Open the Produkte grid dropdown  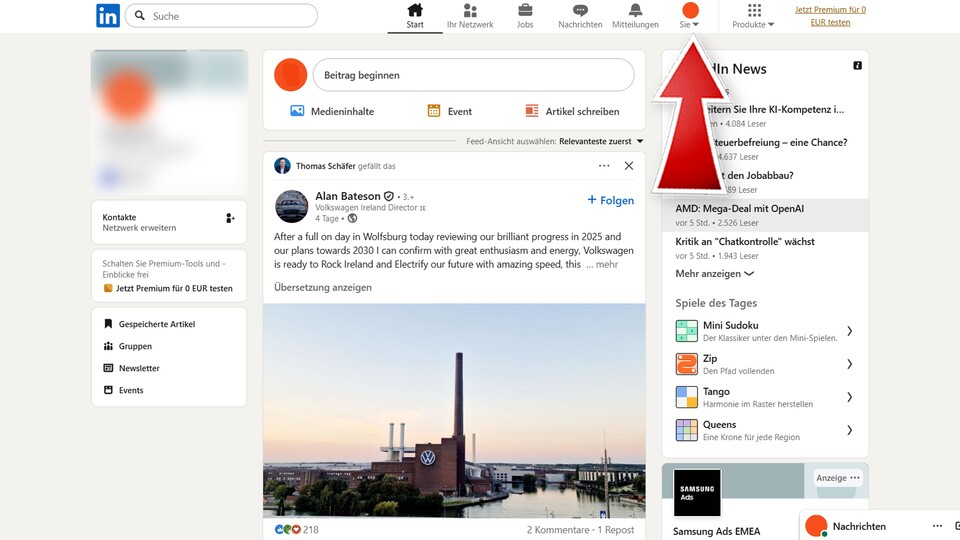(x=754, y=16)
